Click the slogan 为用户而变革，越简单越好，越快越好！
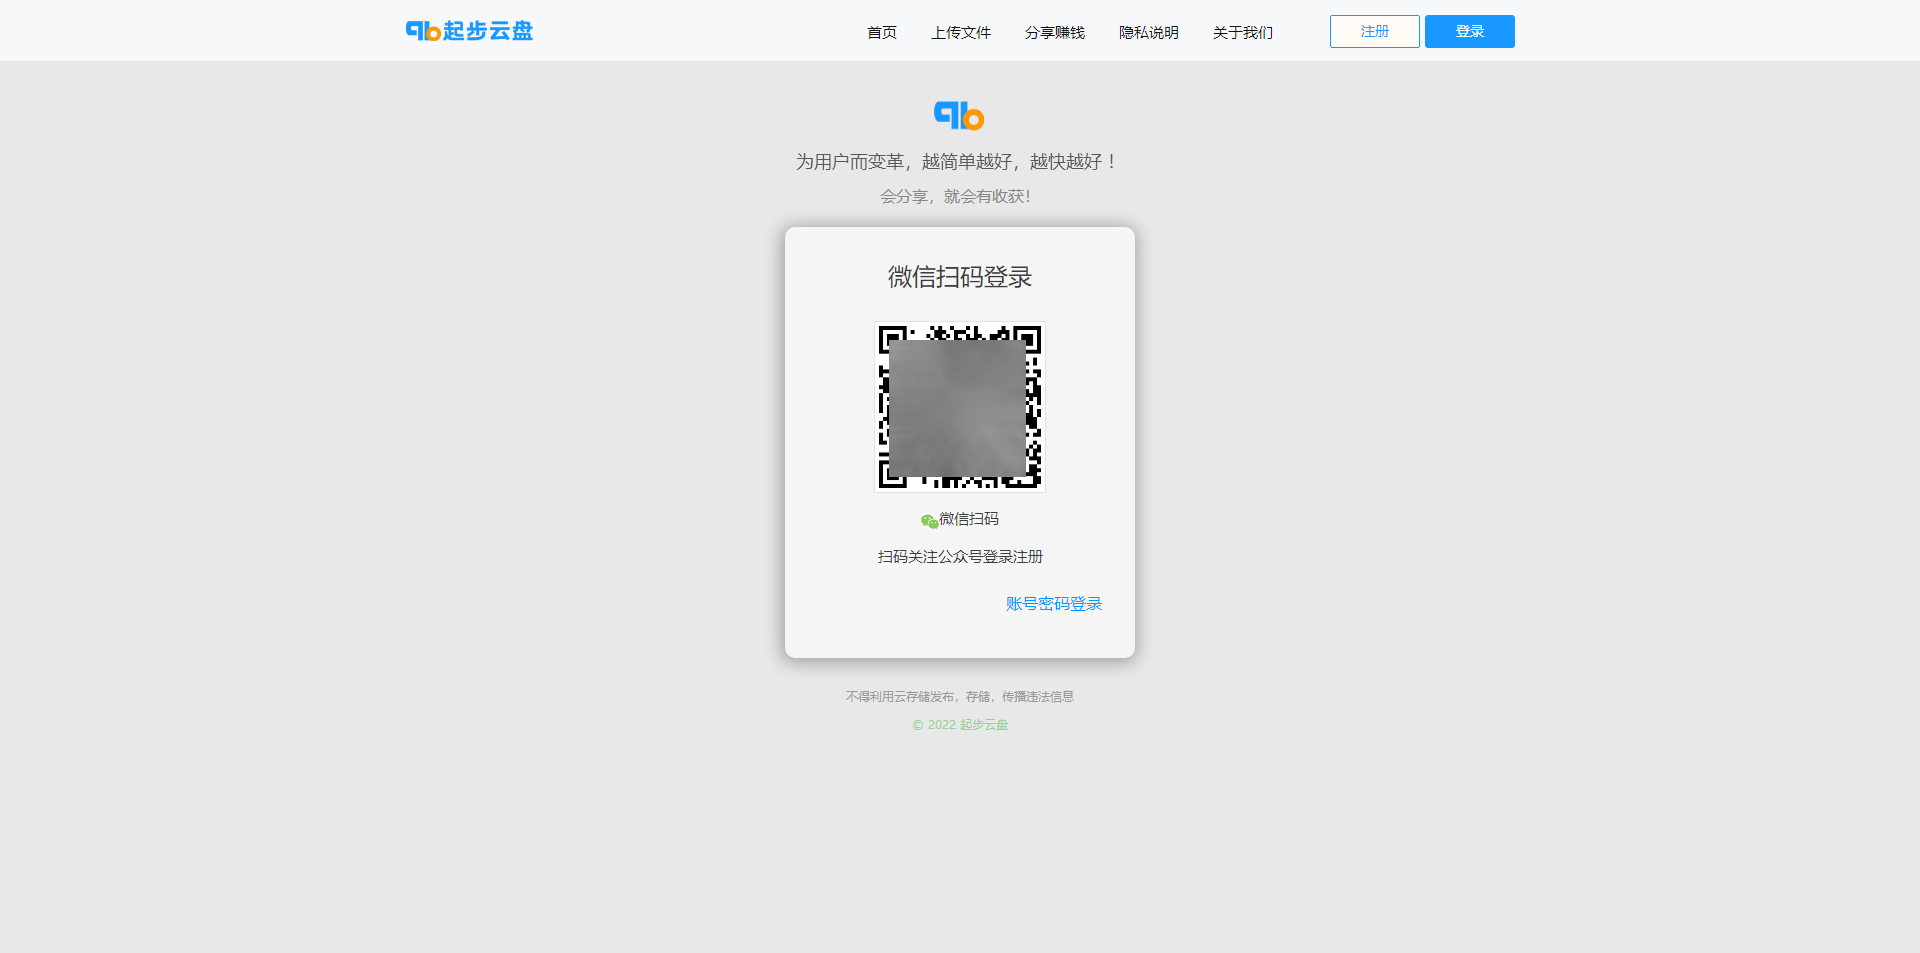The image size is (1920, 953). point(958,162)
